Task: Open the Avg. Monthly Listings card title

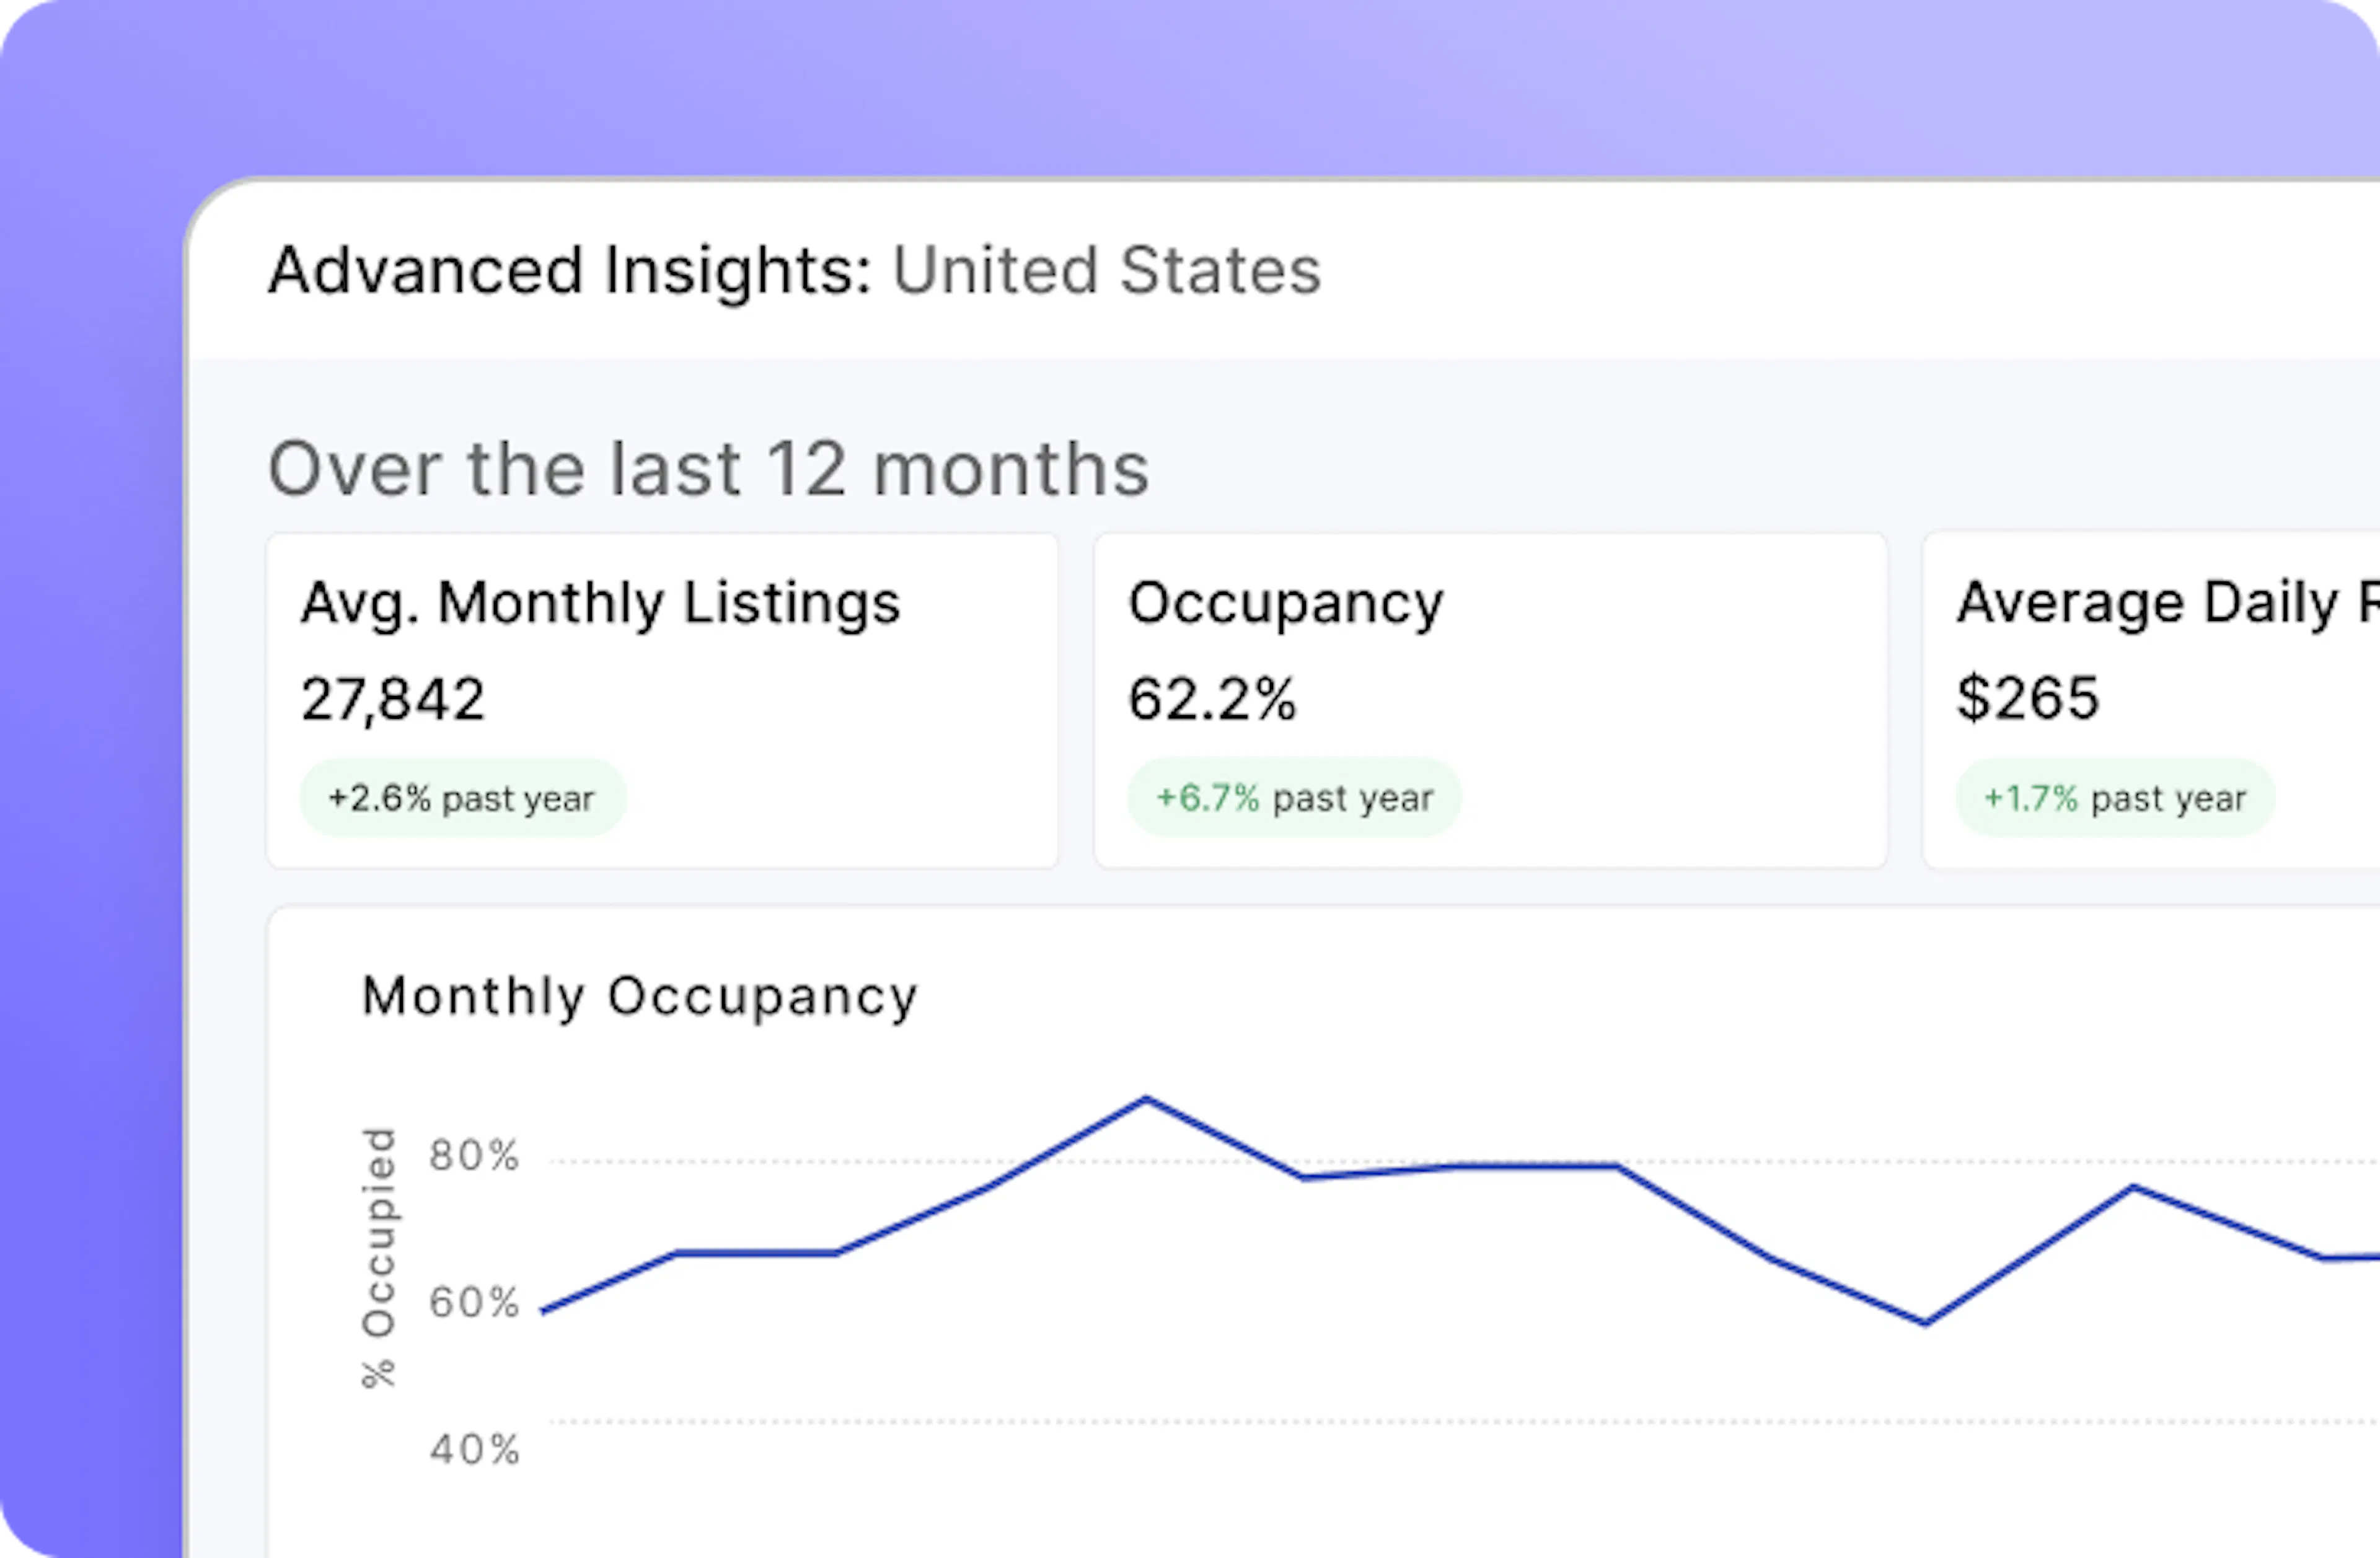Action: 601,604
